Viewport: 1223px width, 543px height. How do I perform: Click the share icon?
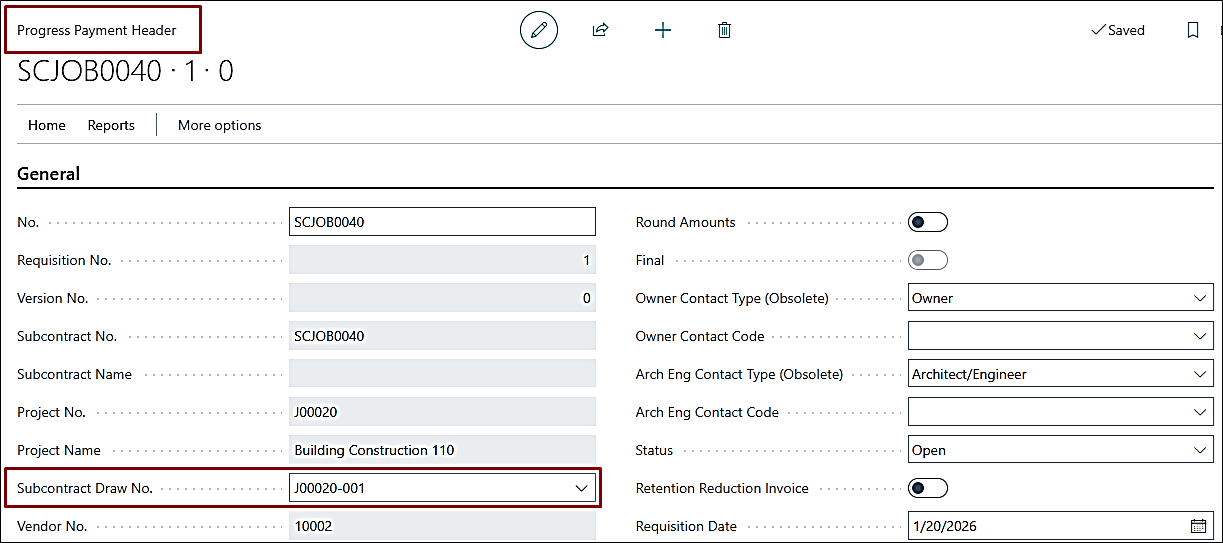pyautogui.click(x=600, y=31)
